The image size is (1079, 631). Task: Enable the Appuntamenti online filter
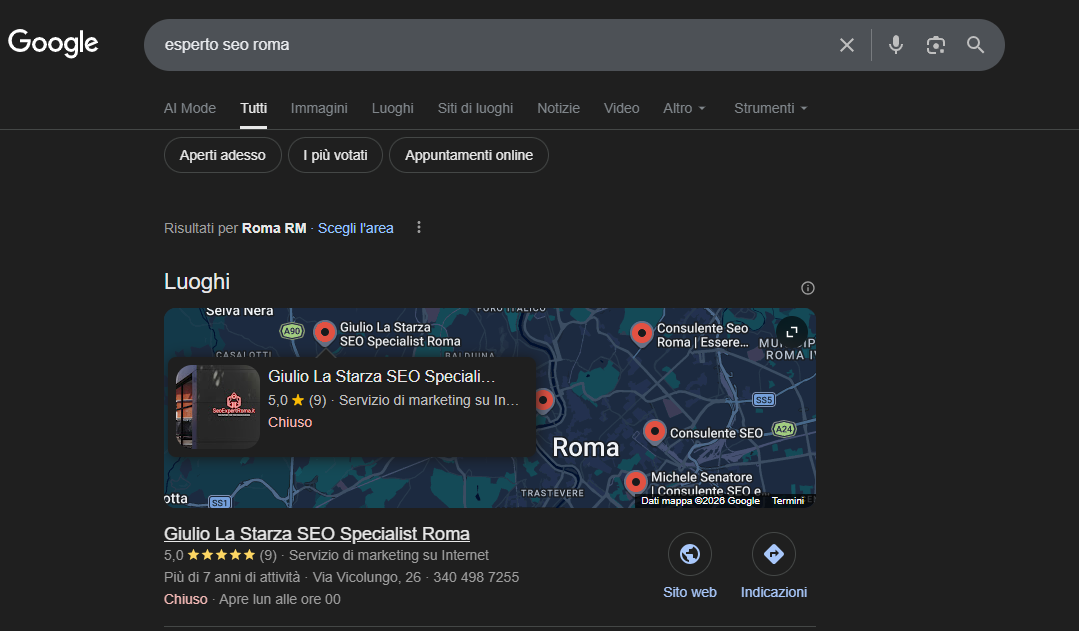tap(468, 155)
